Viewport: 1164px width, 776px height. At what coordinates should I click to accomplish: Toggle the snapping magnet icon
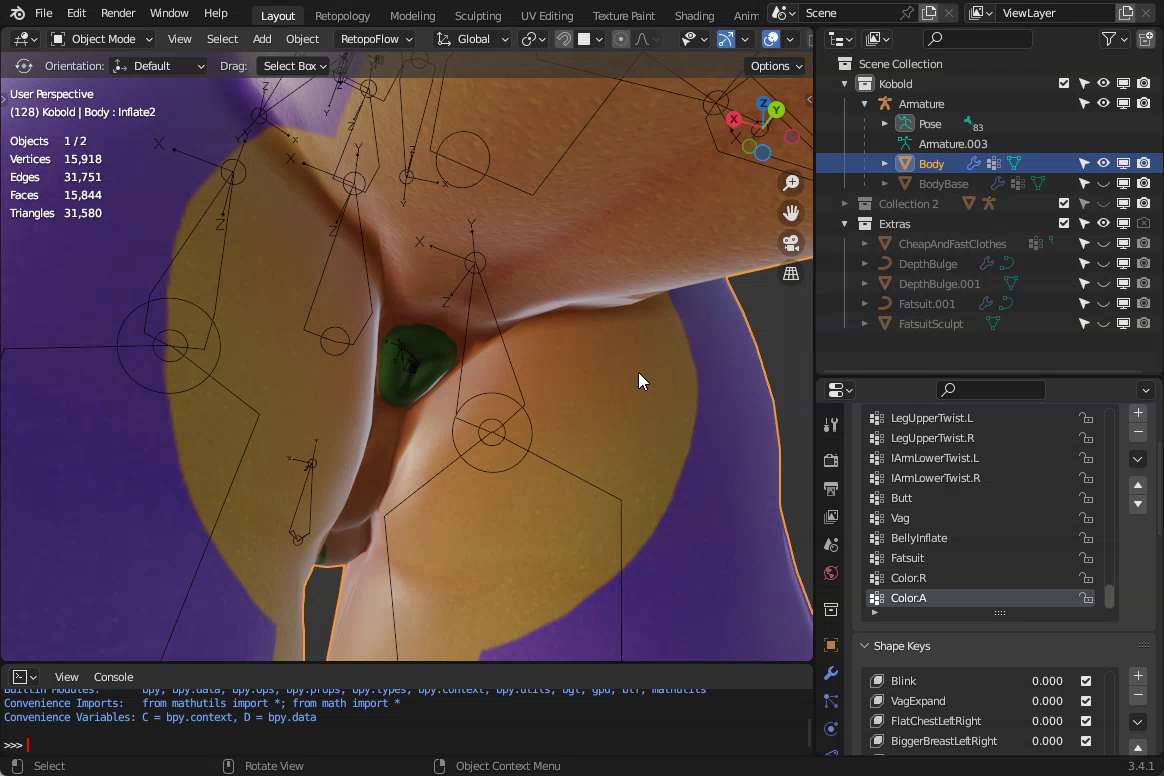point(564,39)
